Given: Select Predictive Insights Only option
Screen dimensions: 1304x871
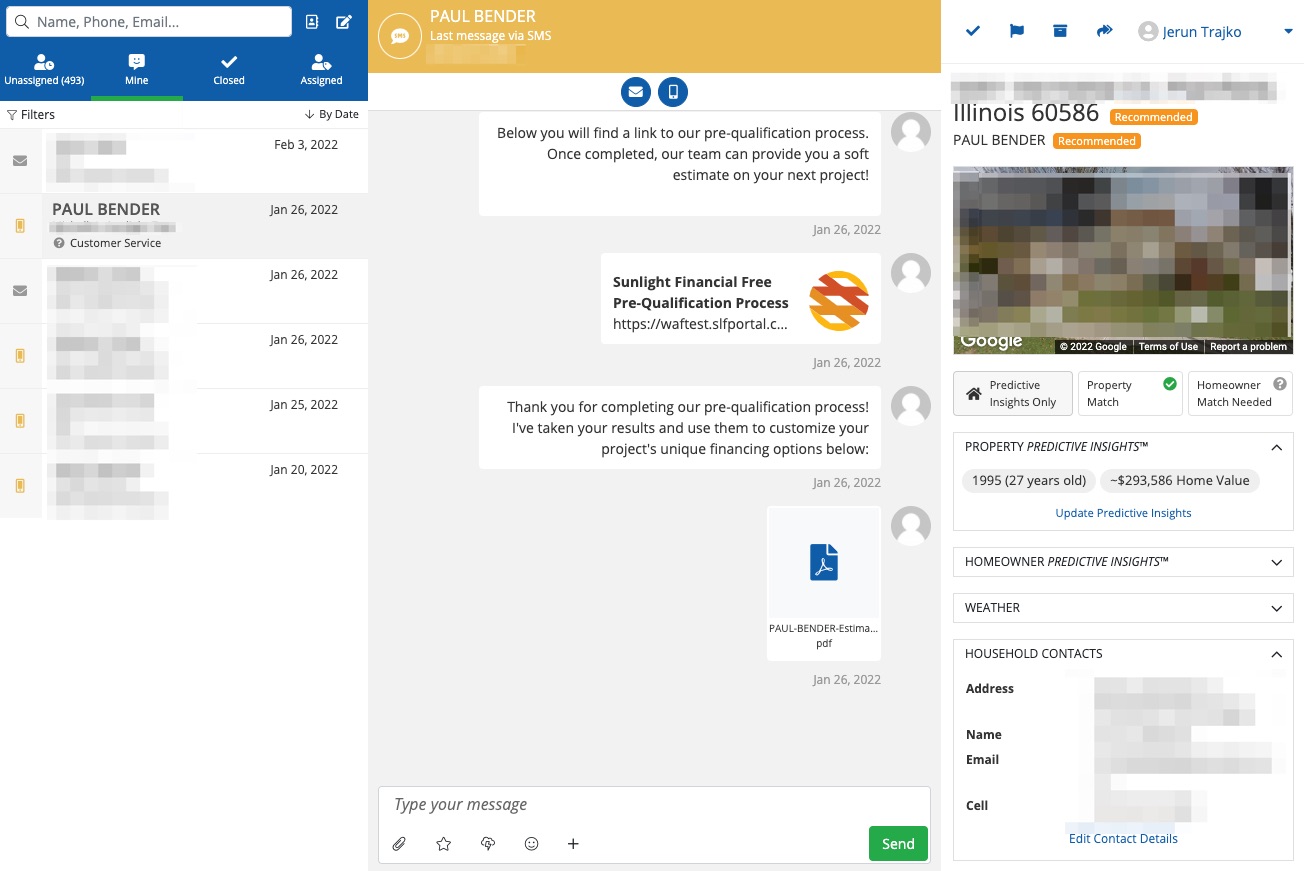Looking at the screenshot, I should (1012, 394).
